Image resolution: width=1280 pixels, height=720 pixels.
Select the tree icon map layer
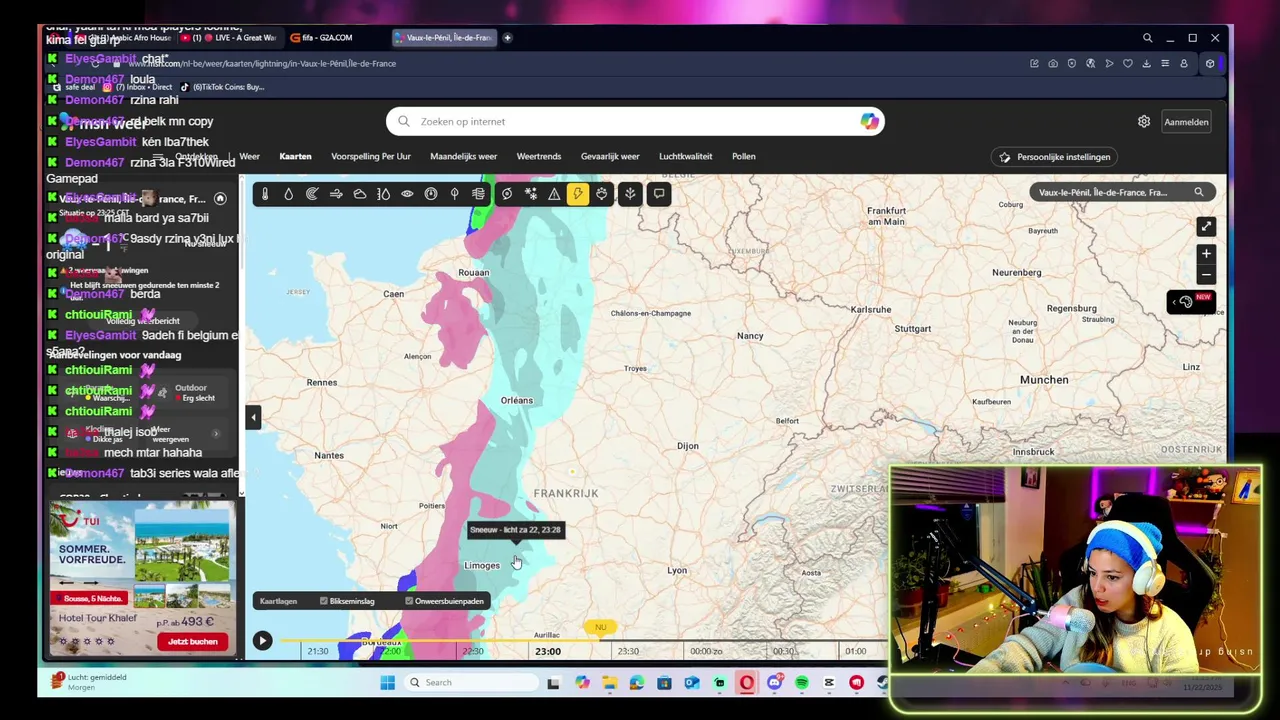point(454,194)
